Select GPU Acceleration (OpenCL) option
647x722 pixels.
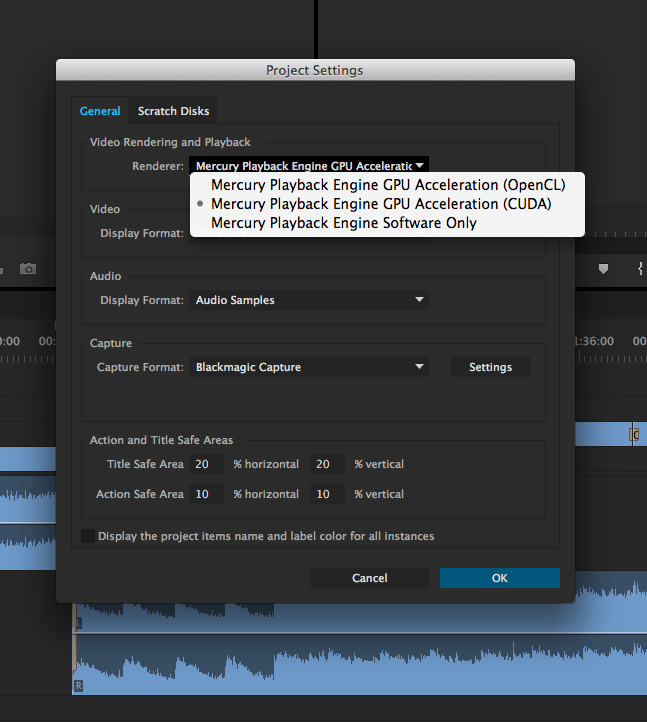(x=388, y=185)
